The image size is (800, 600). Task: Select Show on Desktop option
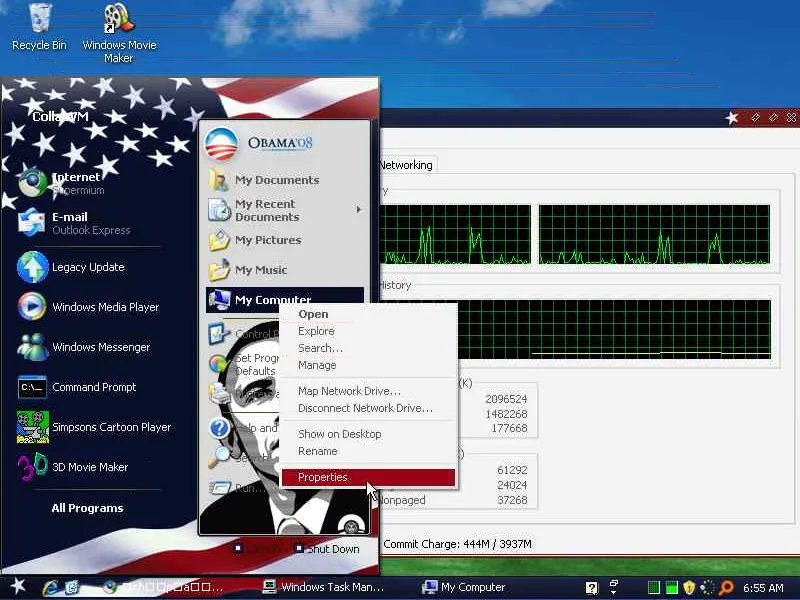pos(367,434)
